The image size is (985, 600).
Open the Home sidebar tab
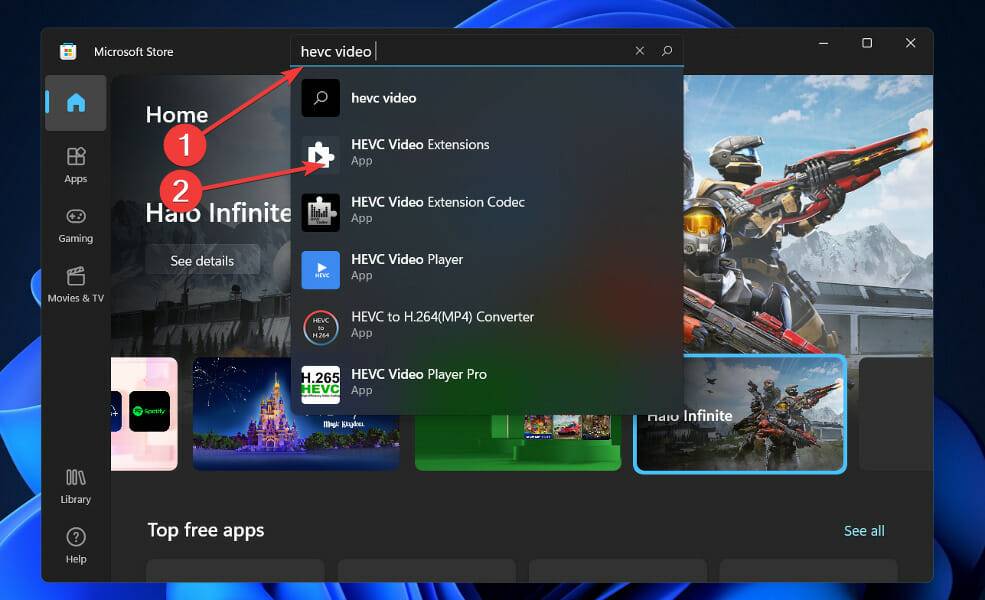(75, 103)
